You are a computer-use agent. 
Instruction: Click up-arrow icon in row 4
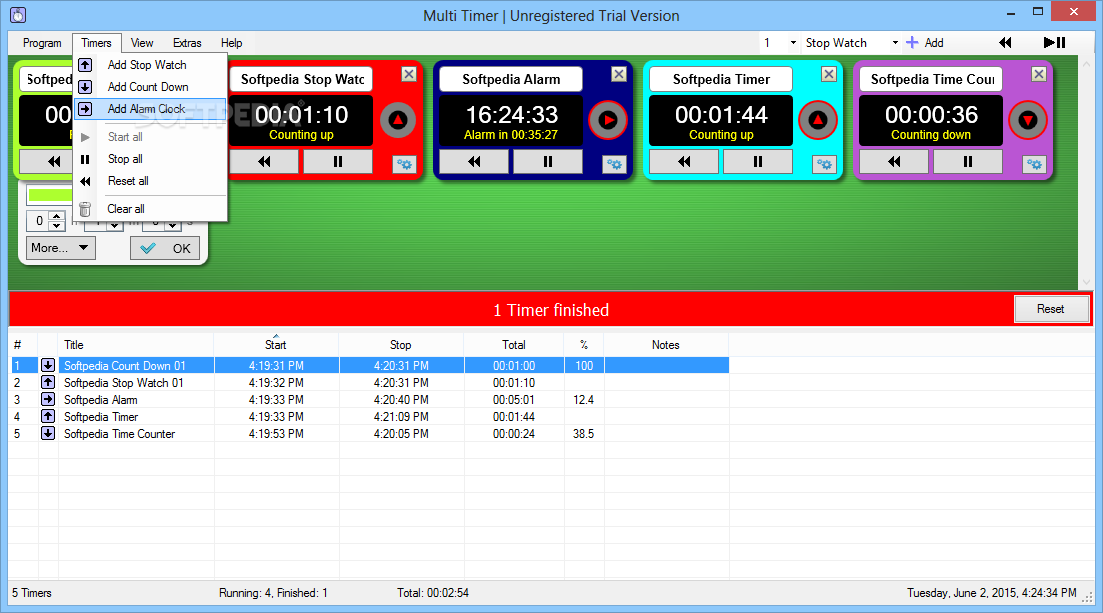point(48,416)
